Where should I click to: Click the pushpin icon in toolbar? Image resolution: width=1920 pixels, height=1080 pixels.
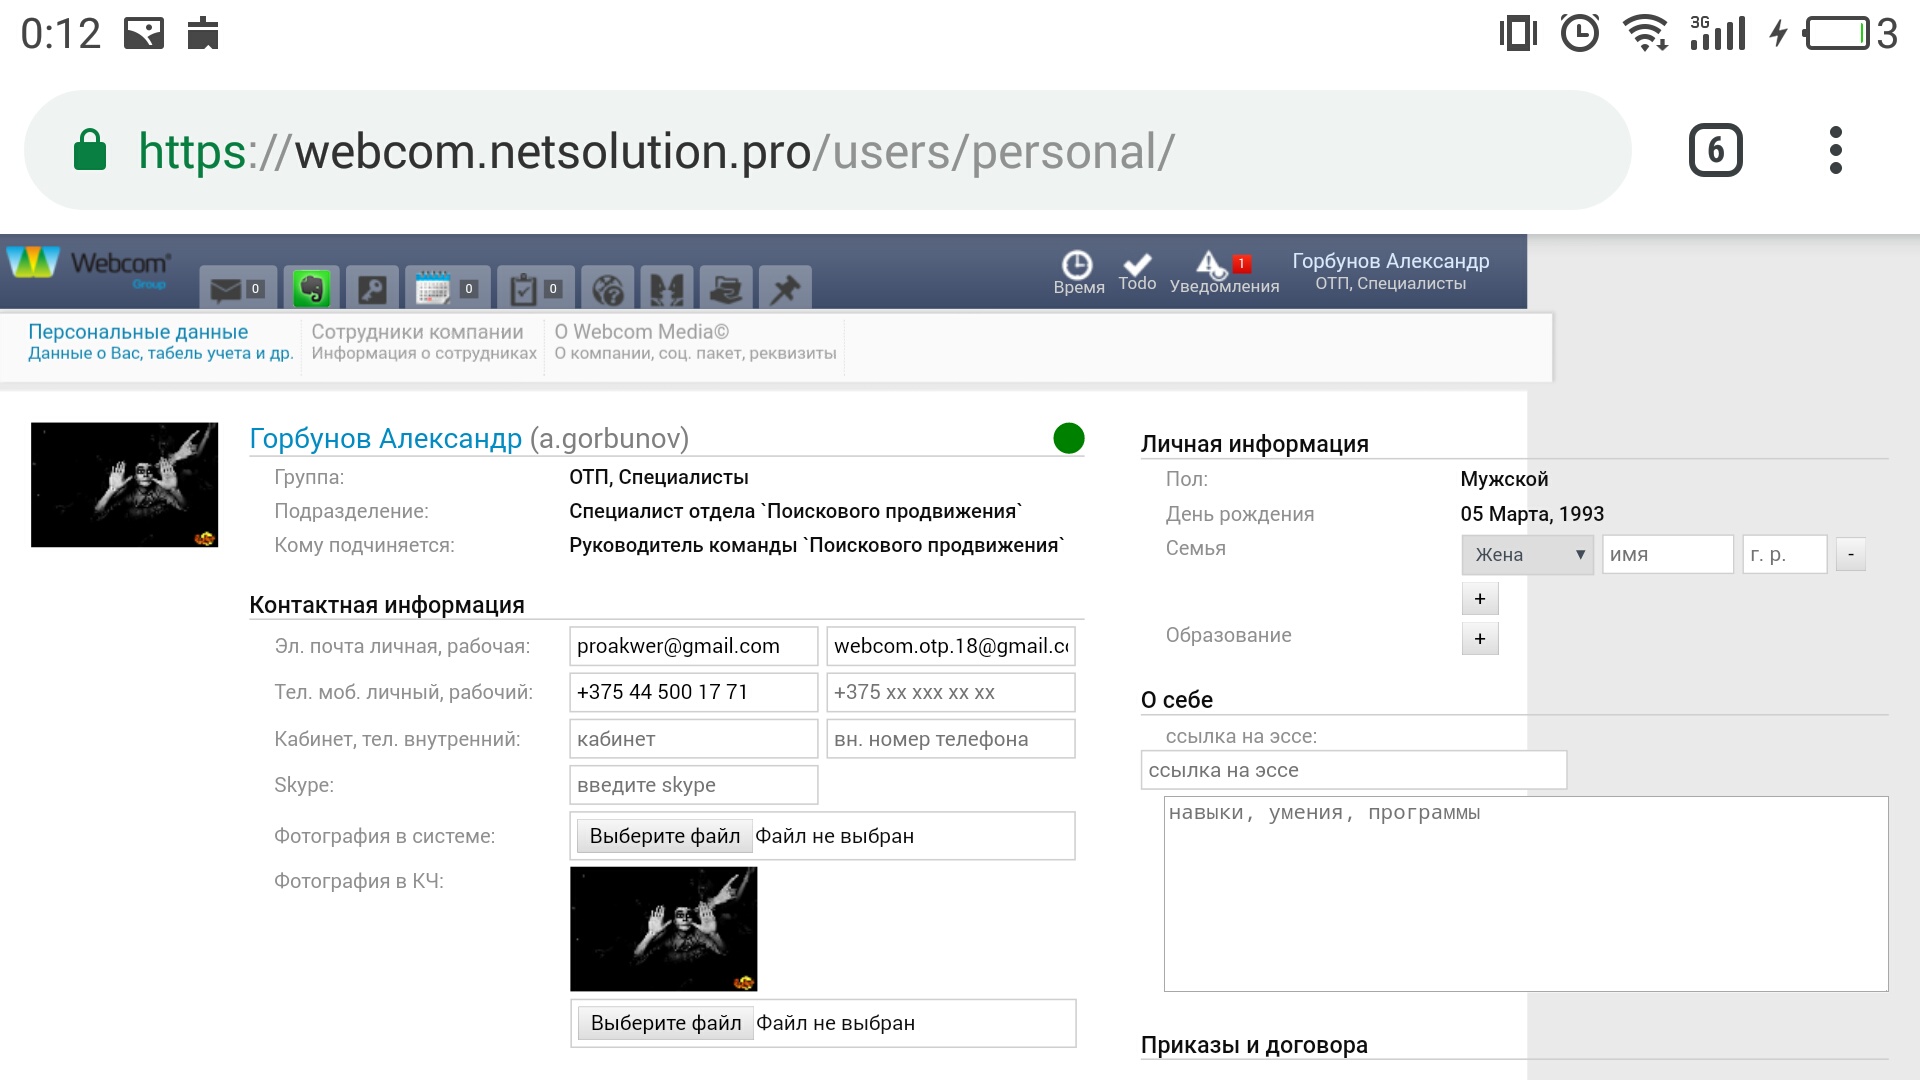click(x=785, y=289)
